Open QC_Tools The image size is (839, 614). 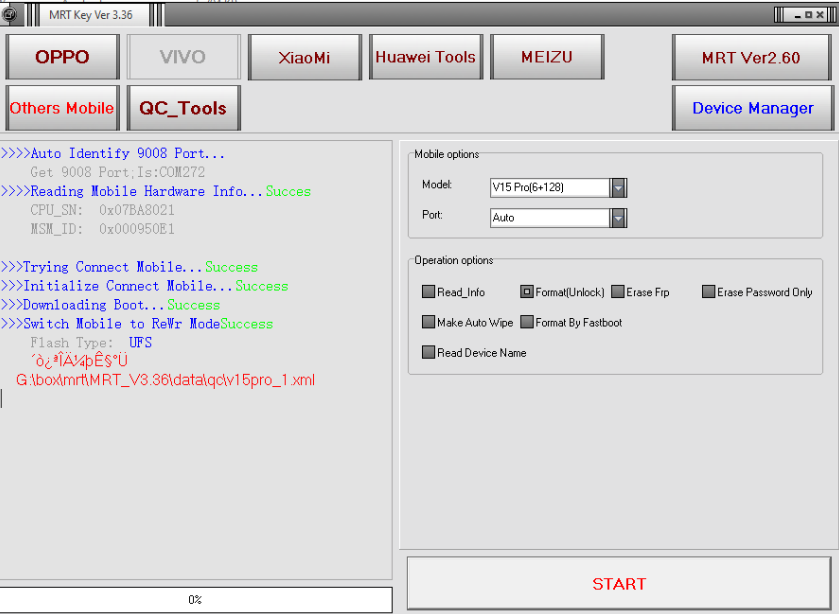point(184,108)
